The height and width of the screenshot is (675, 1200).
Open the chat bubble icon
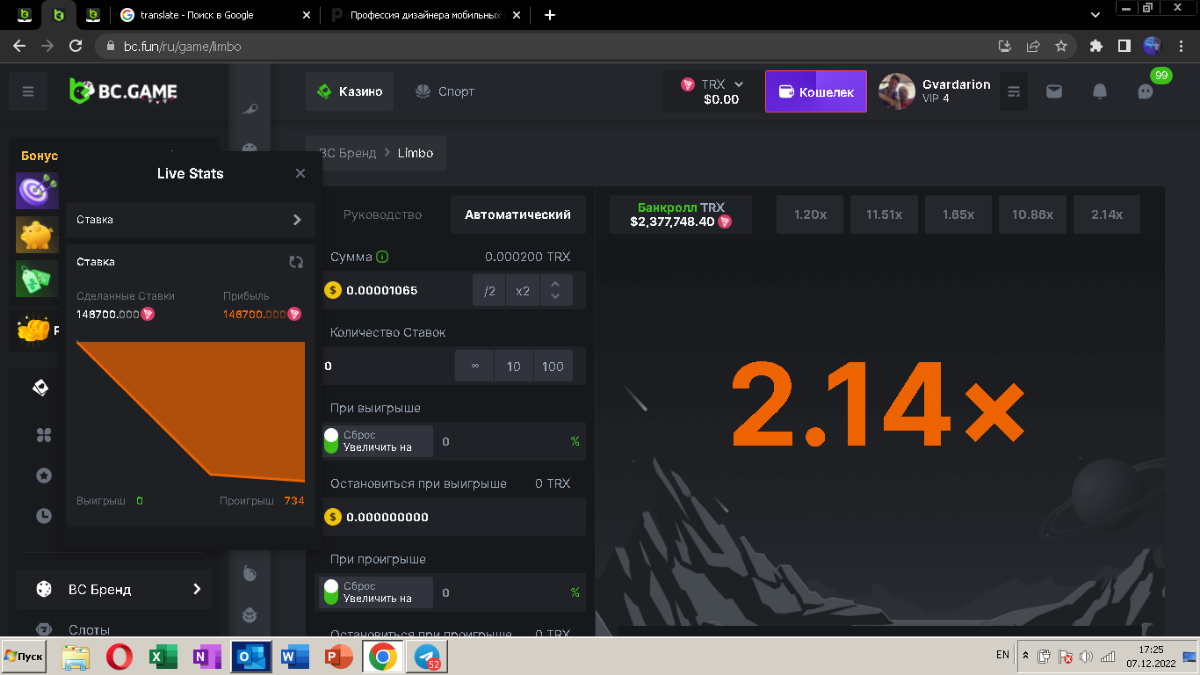[1146, 92]
